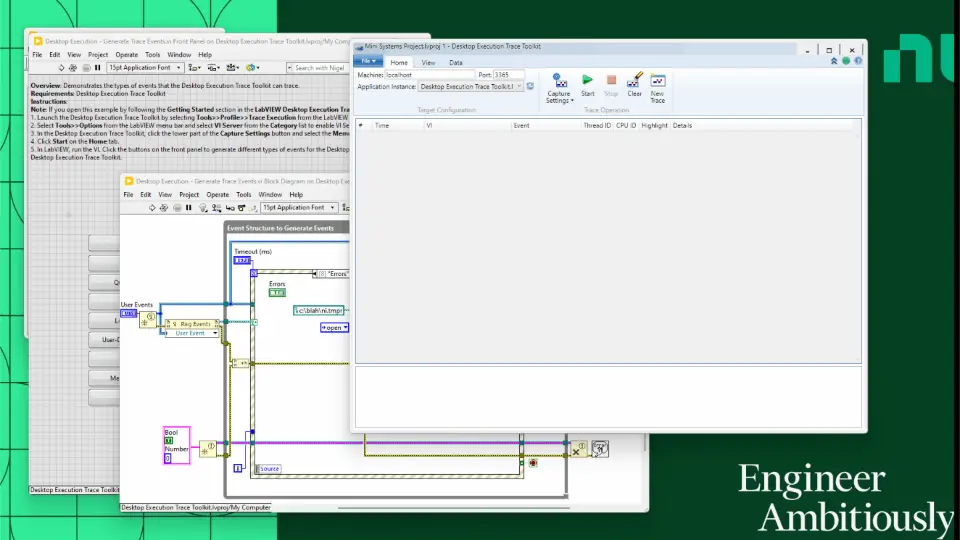Screen dimensions: 960x540
Task: Click Run arrow in Block Diagram toolbar
Action: click(152, 208)
